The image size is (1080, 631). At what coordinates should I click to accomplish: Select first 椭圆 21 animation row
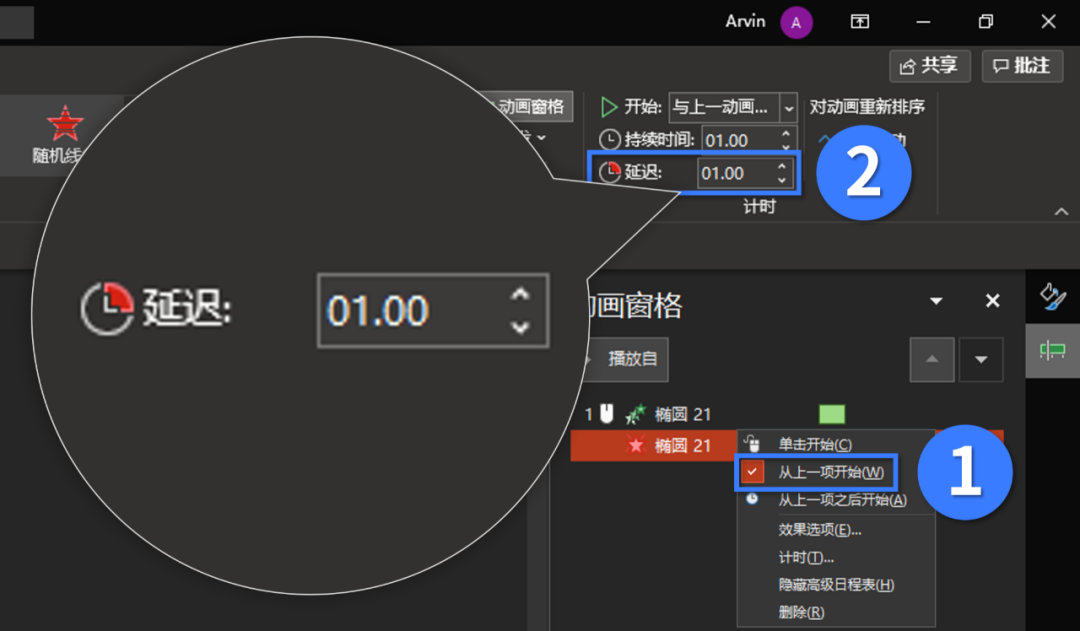787,414
